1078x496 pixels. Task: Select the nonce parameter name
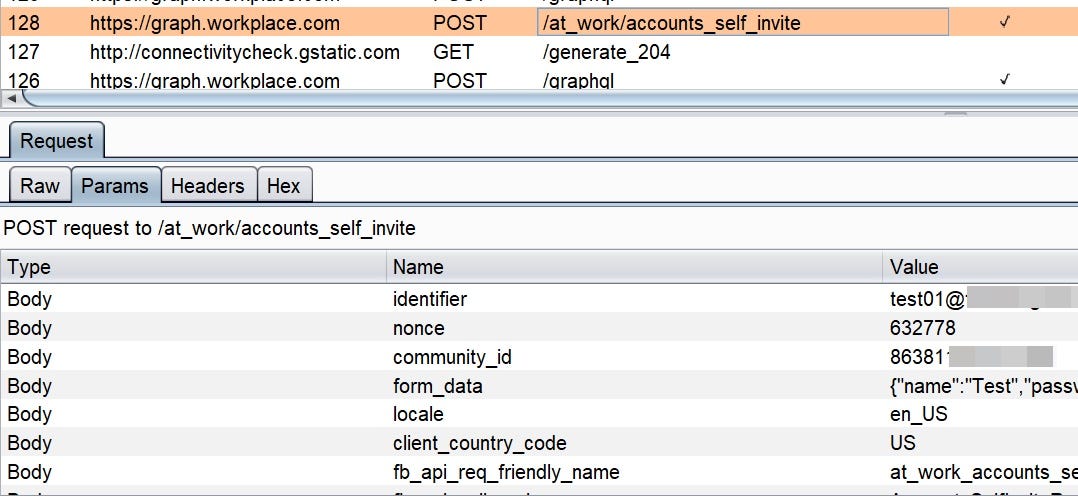[x=419, y=328]
